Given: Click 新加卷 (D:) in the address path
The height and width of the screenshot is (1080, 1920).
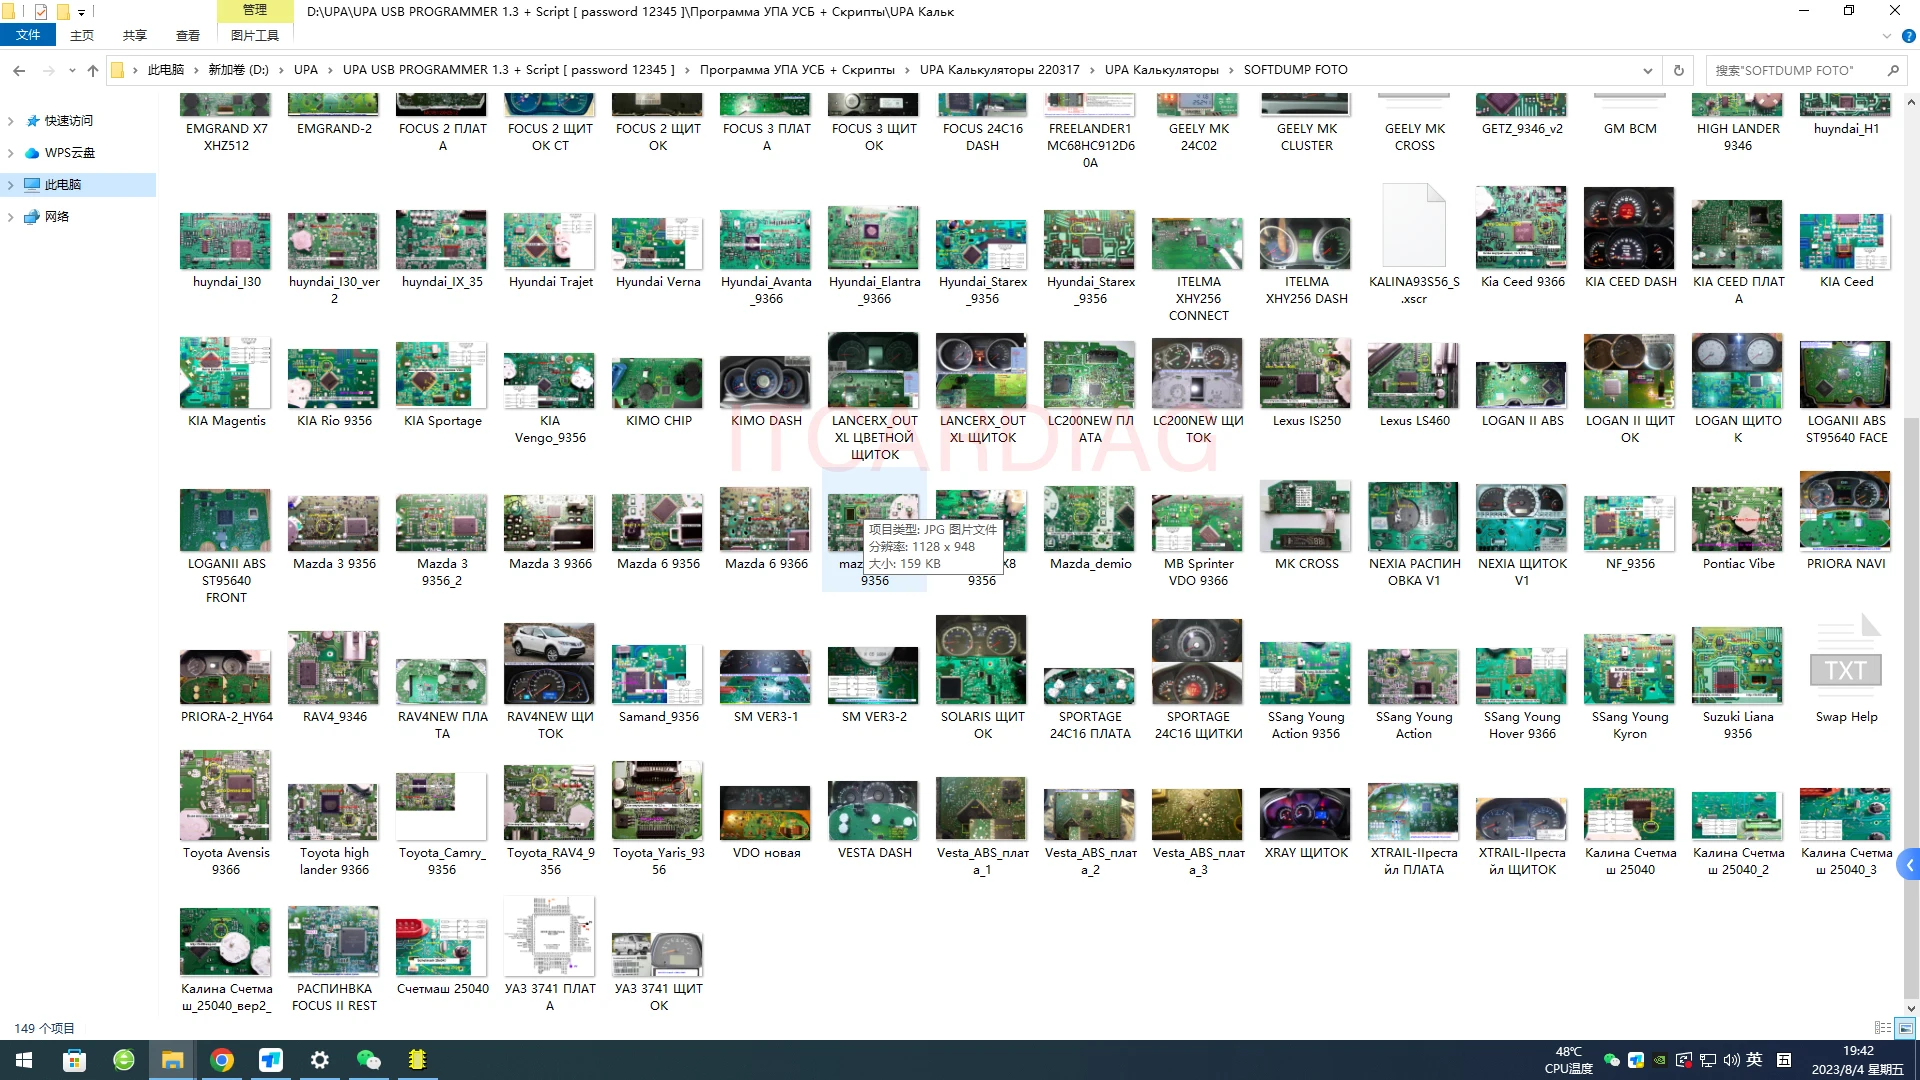Looking at the screenshot, I should (x=238, y=70).
